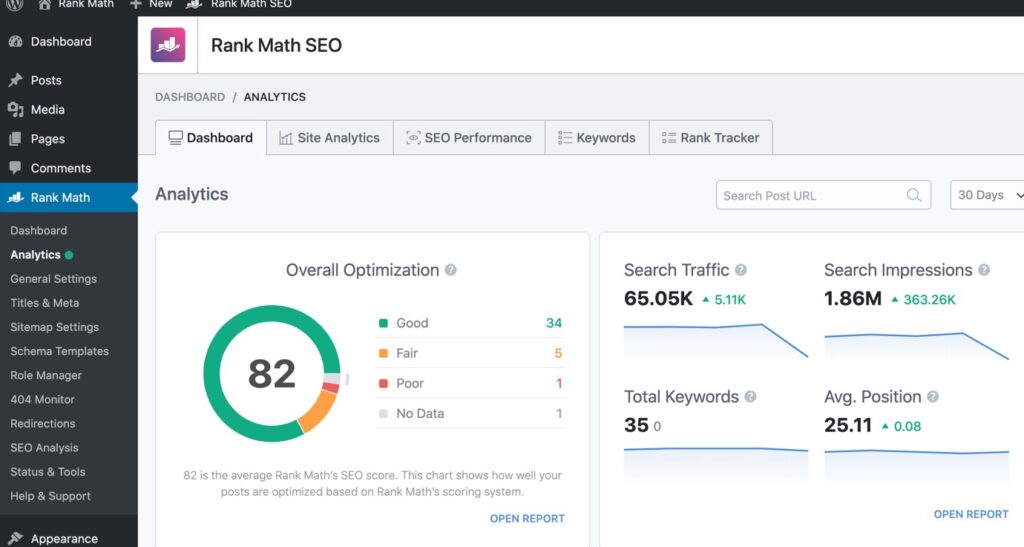
Task: Click green Good legend swatch
Action: 383,322
